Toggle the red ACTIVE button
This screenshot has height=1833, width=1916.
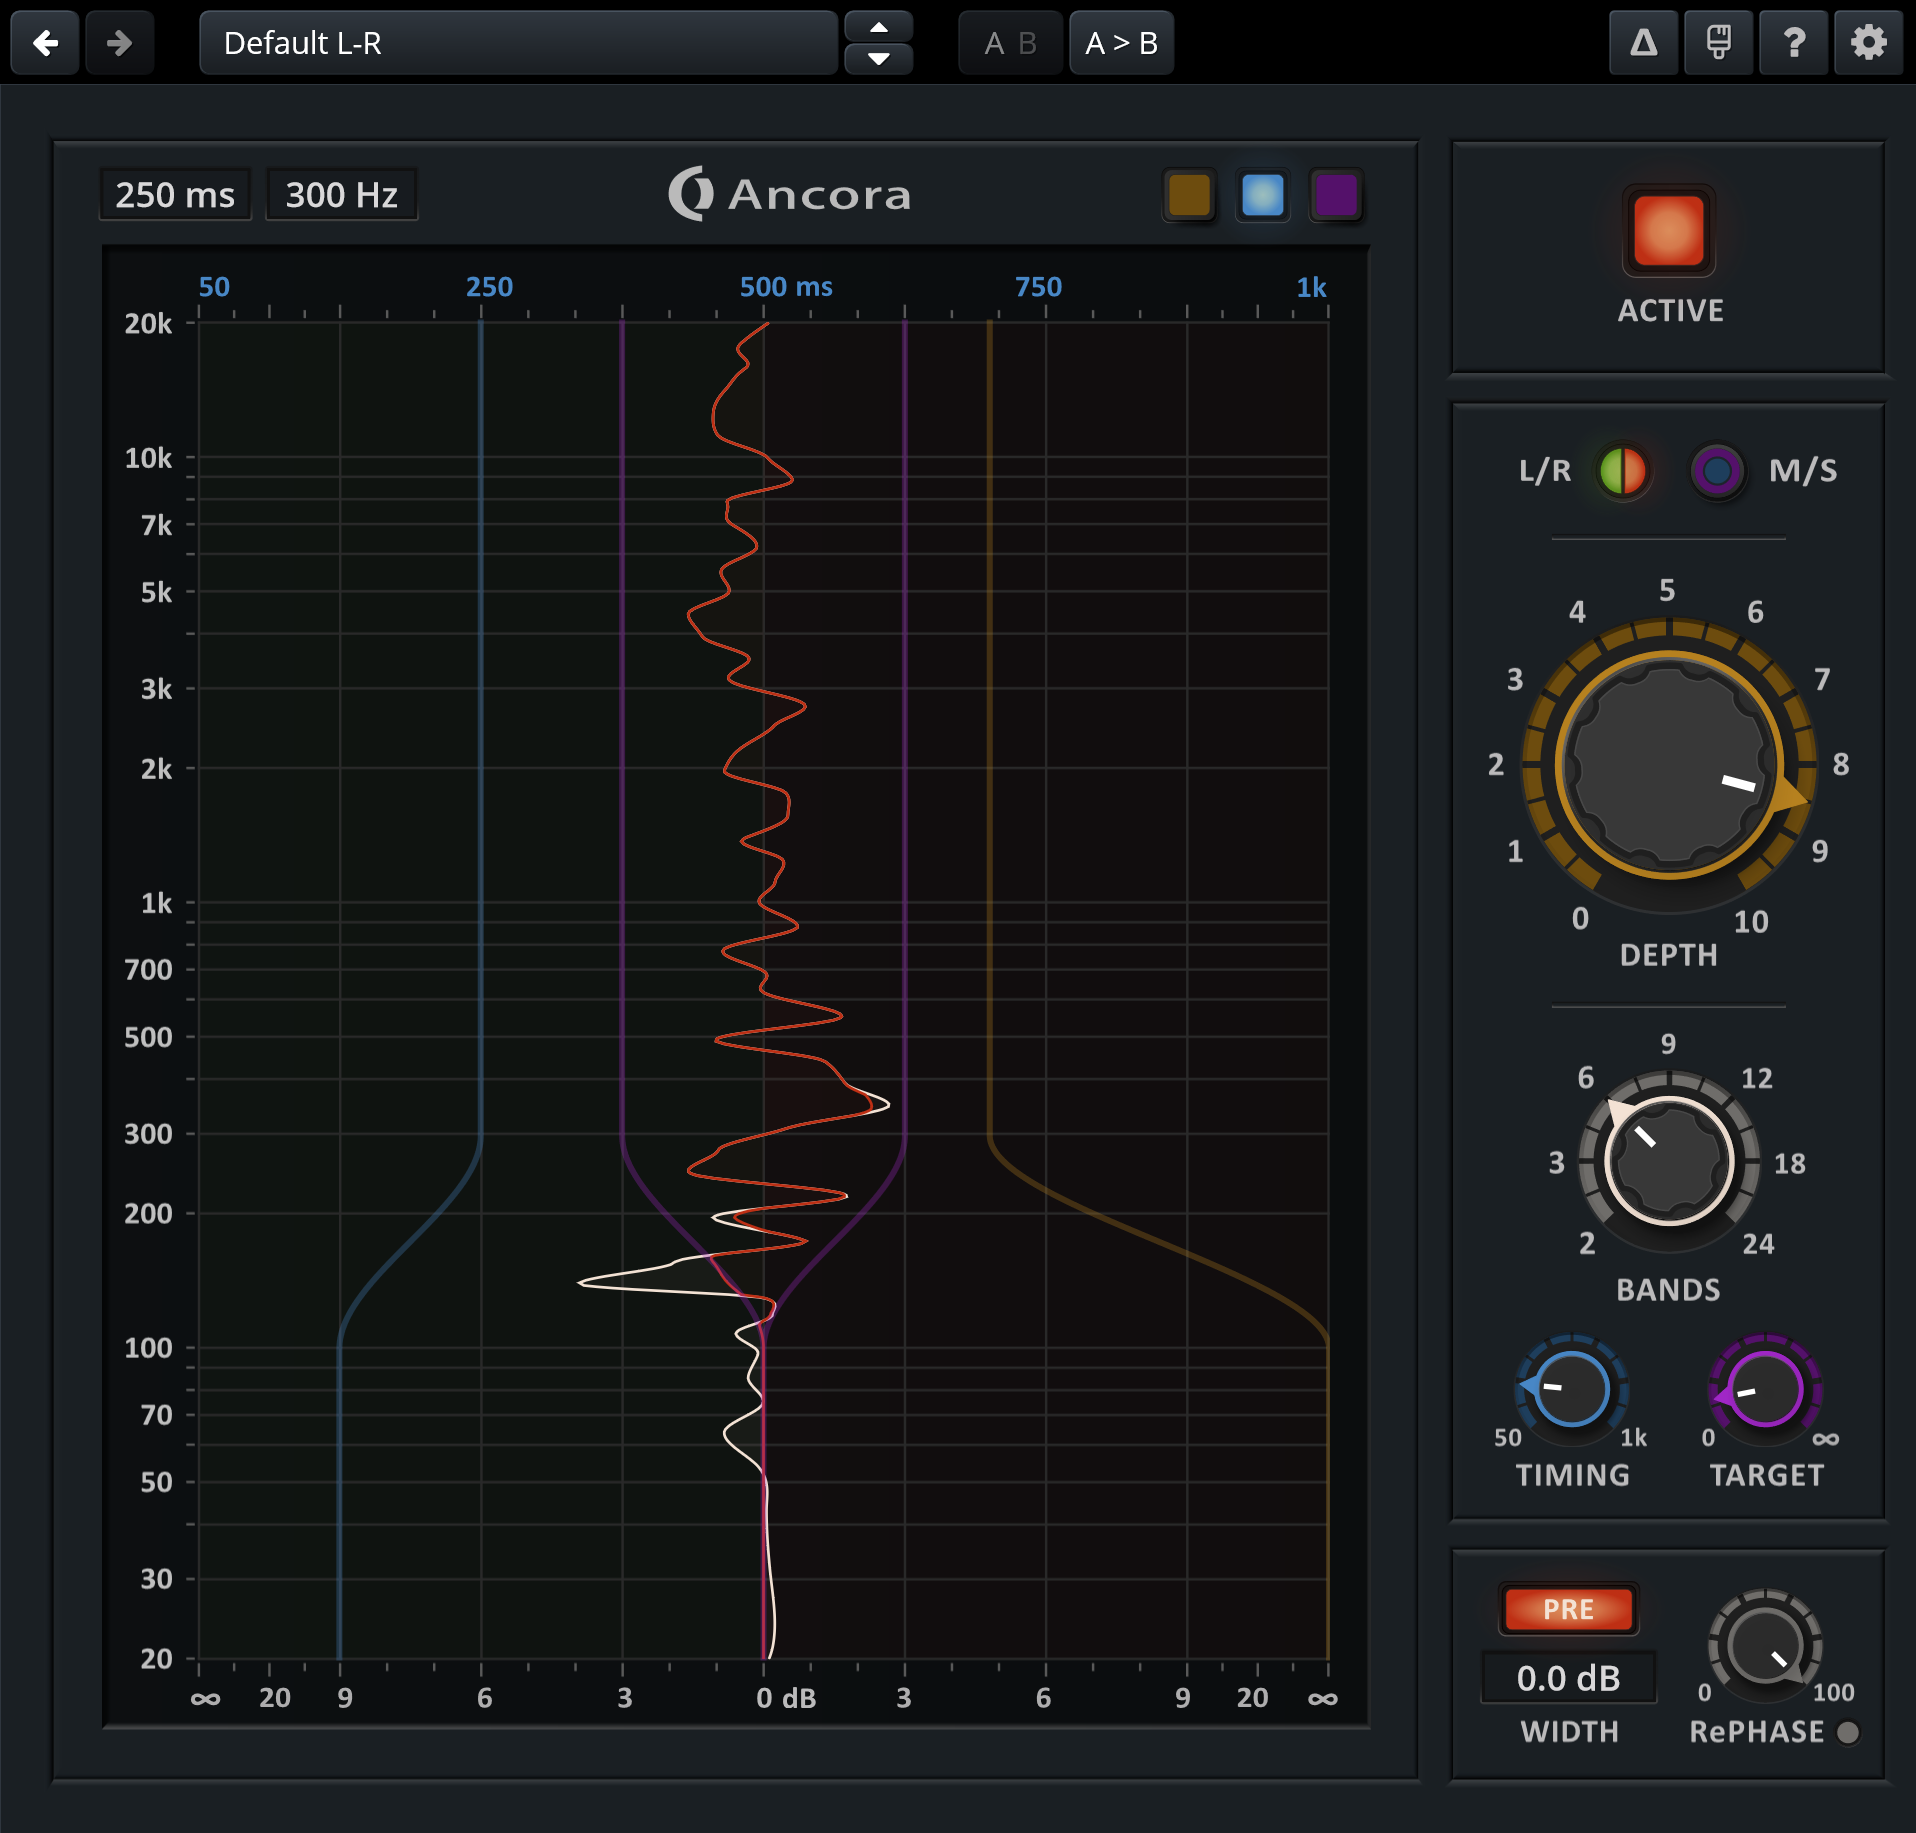[1669, 231]
